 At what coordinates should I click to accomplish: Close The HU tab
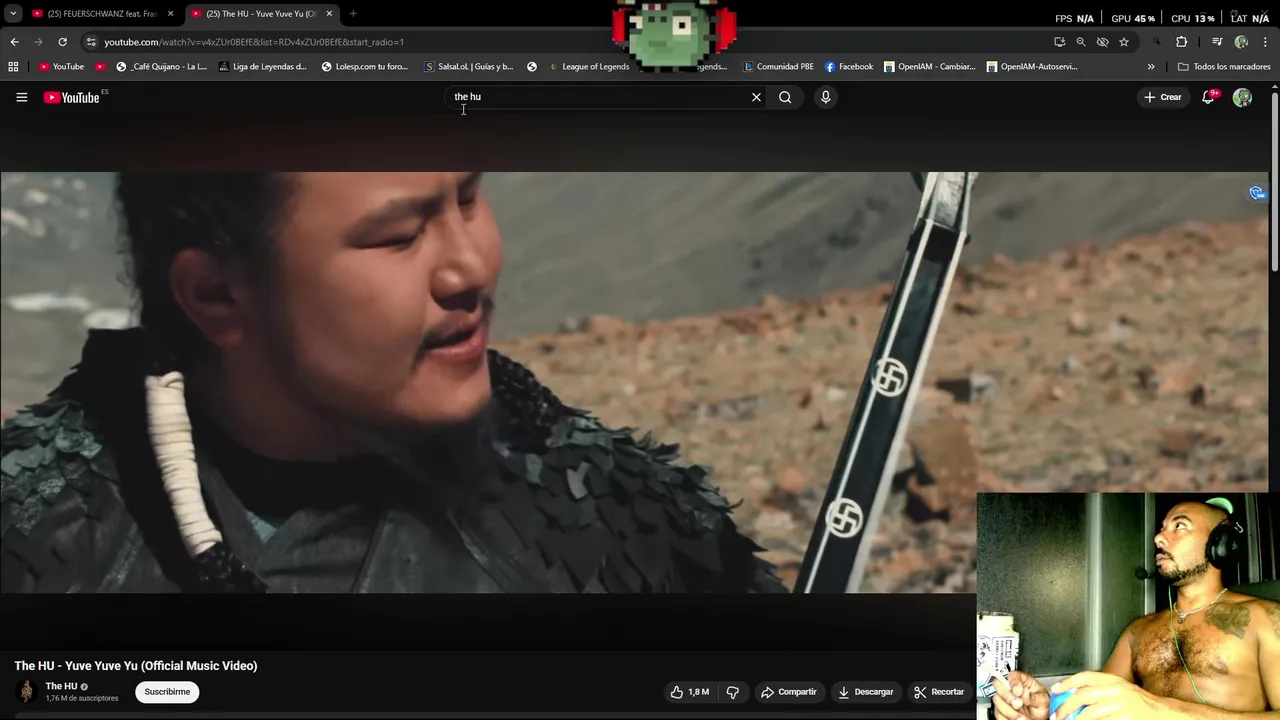click(x=329, y=14)
